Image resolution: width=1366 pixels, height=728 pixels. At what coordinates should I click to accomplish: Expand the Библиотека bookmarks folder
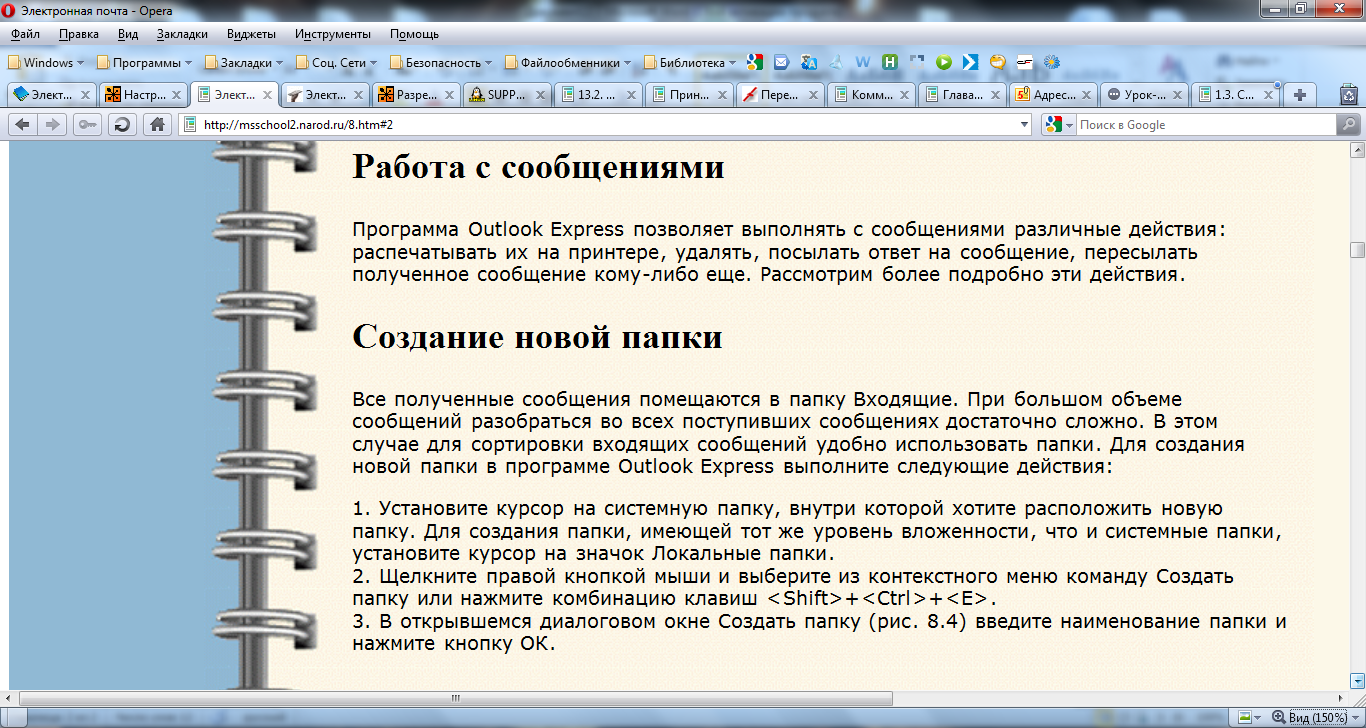coord(689,62)
